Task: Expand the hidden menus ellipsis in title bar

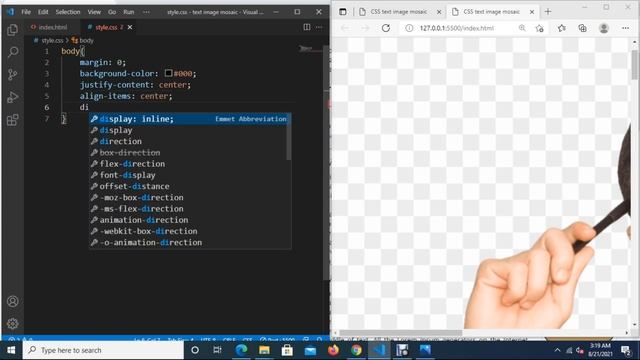Action: (x=146, y=12)
